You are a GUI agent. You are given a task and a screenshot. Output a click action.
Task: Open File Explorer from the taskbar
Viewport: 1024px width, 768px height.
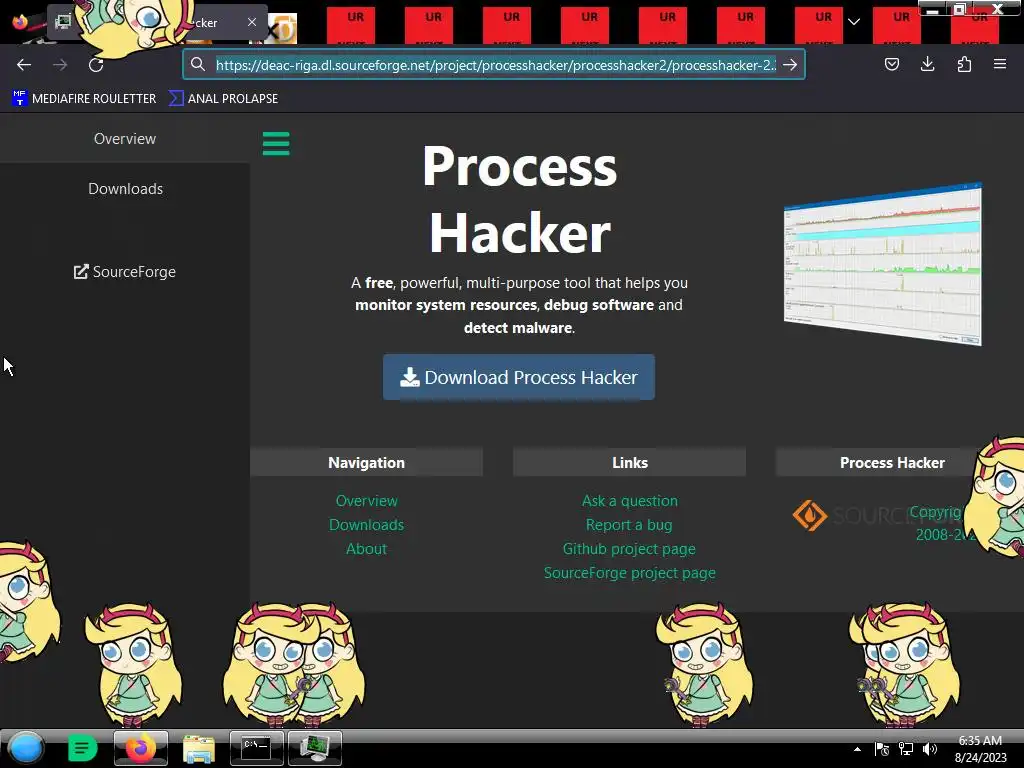199,749
